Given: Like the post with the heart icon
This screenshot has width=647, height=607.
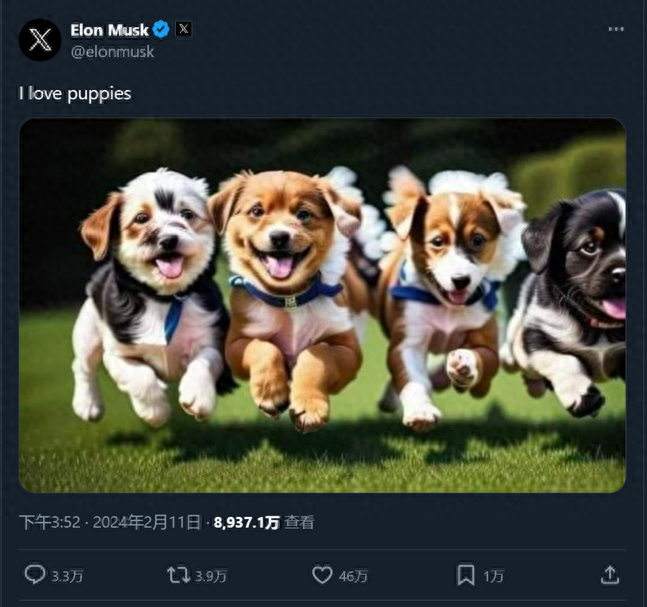Looking at the screenshot, I should [322, 575].
